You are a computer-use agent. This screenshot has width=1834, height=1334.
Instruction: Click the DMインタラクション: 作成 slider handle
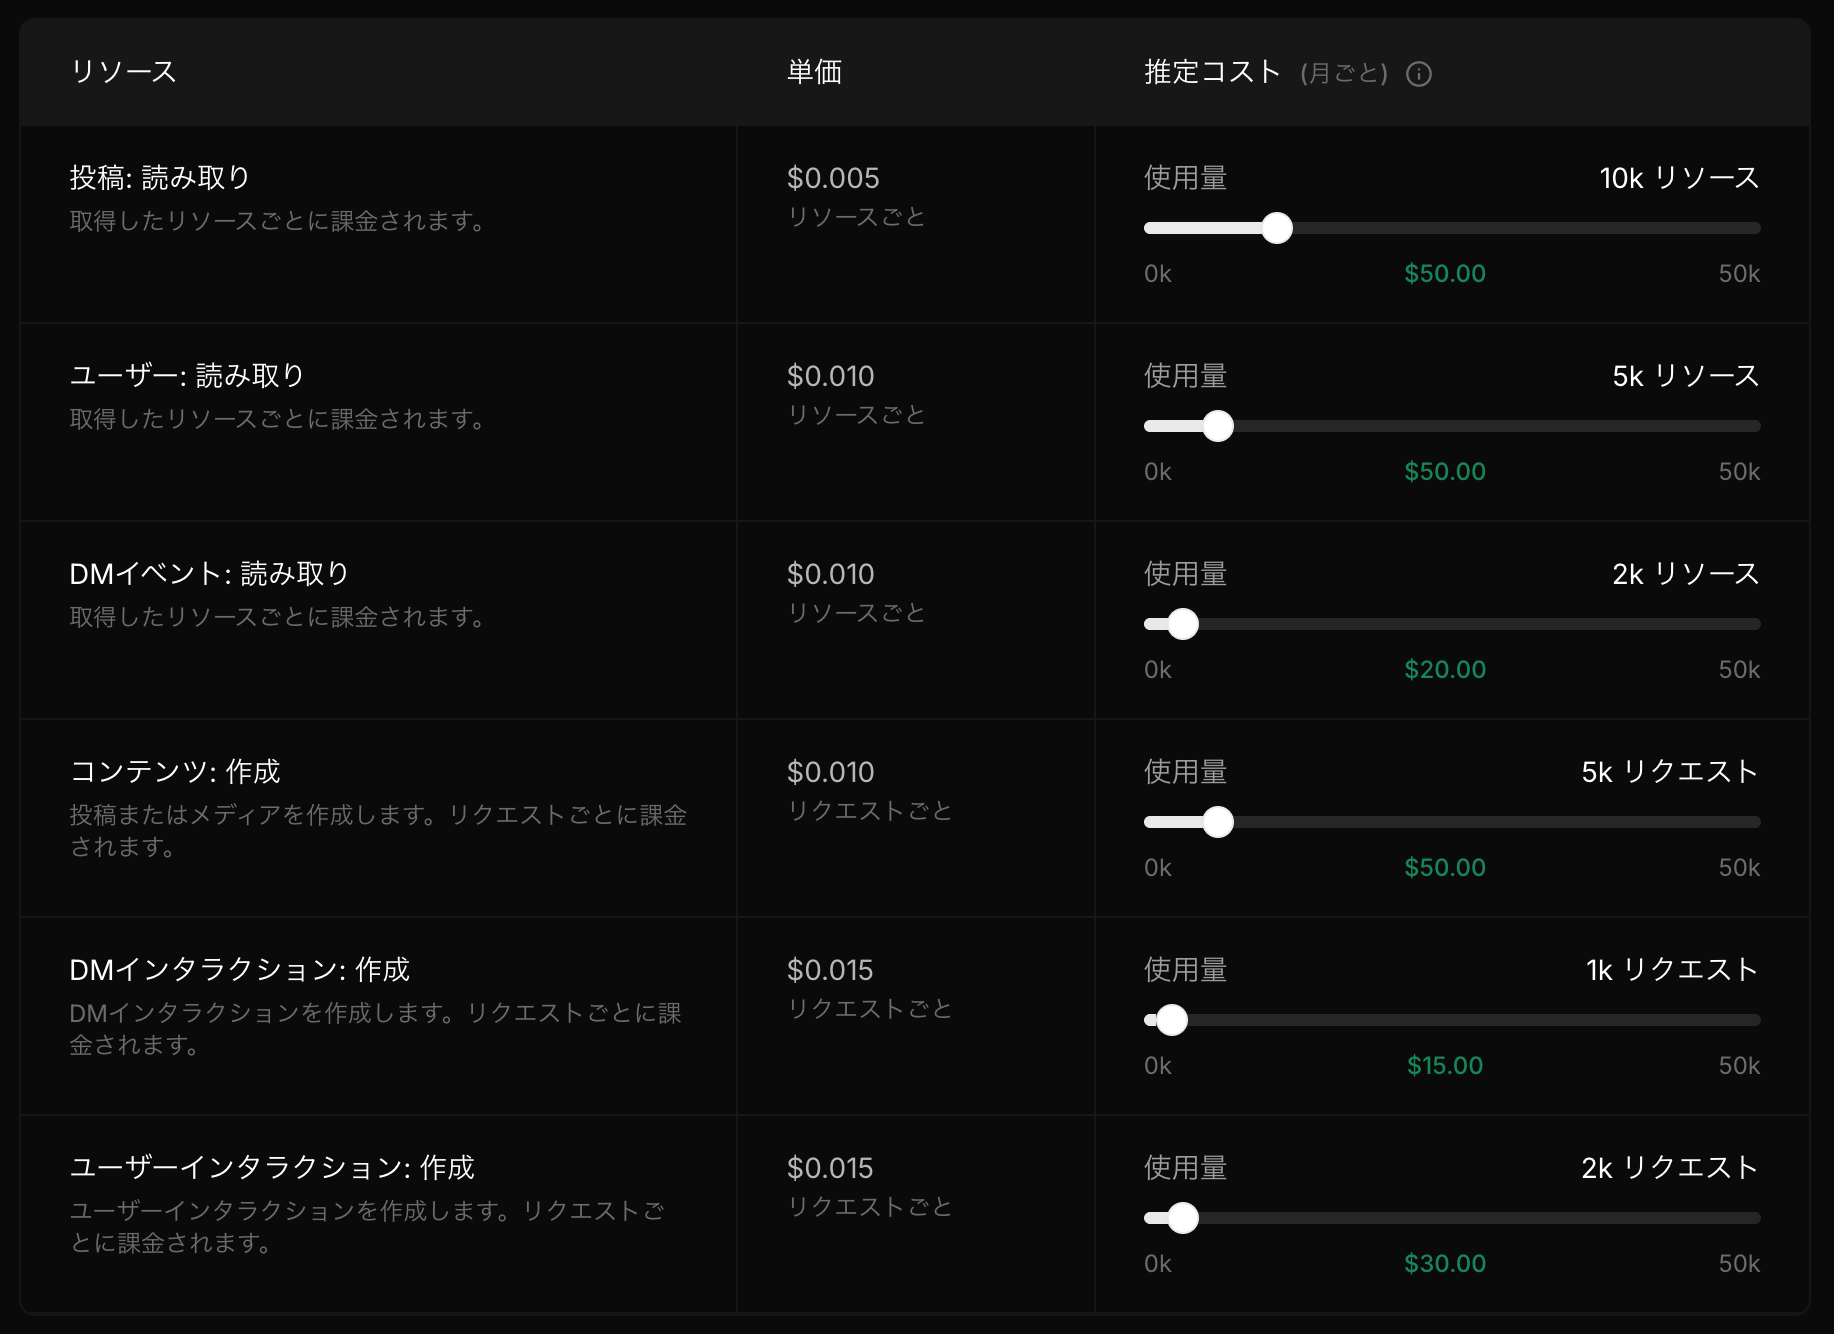click(1172, 1020)
